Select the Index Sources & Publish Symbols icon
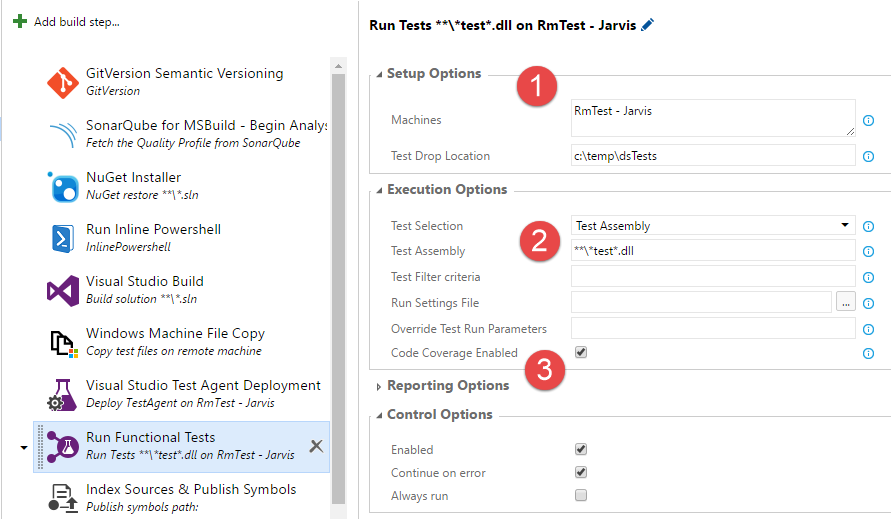This screenshot has height=519, width=891. [x=63, y=499]
